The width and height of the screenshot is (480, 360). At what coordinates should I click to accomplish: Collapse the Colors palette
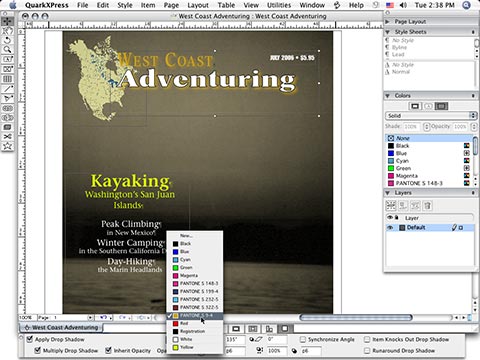coord(388,96)
